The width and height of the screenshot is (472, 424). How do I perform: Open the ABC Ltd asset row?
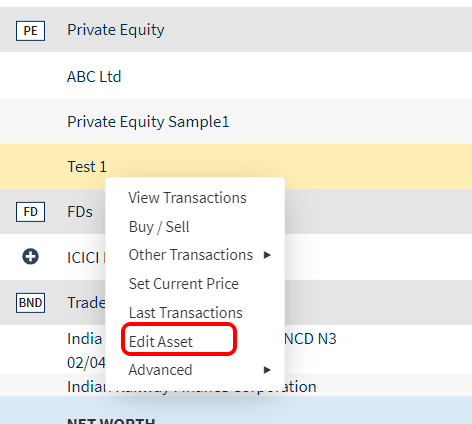coord(236,76)
